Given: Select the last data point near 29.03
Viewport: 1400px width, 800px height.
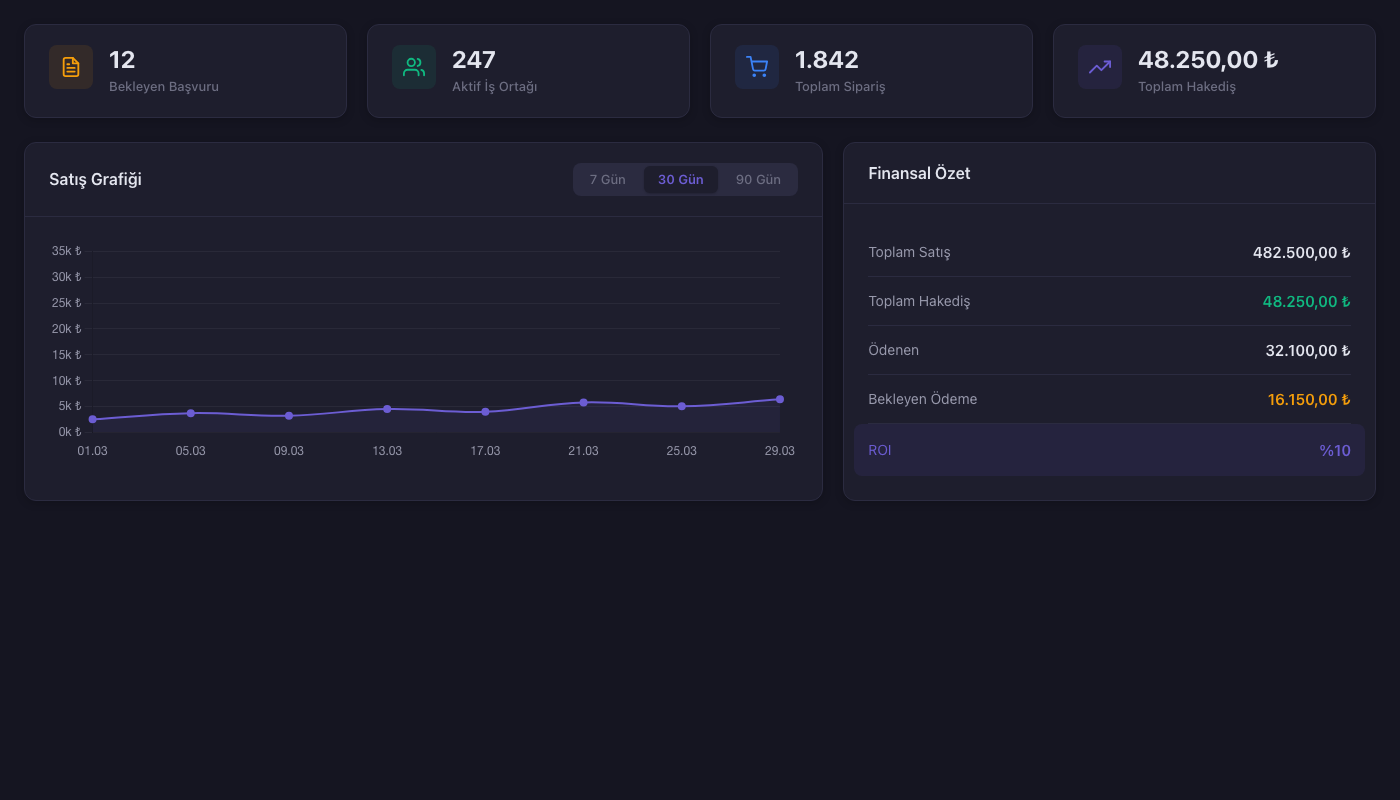Looking at the screenshot, I should point(780,398).
